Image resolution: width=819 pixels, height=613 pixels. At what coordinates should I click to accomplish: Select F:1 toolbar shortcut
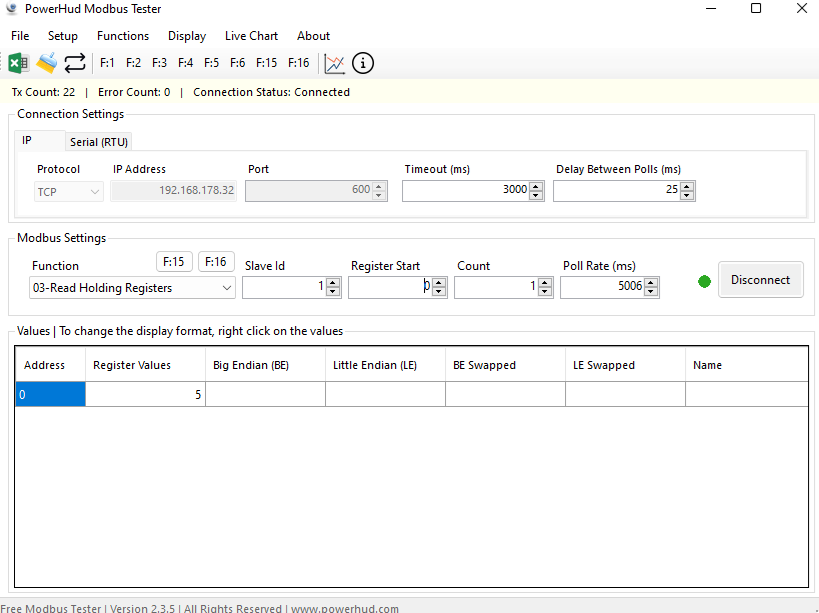(x=107, y=63)
